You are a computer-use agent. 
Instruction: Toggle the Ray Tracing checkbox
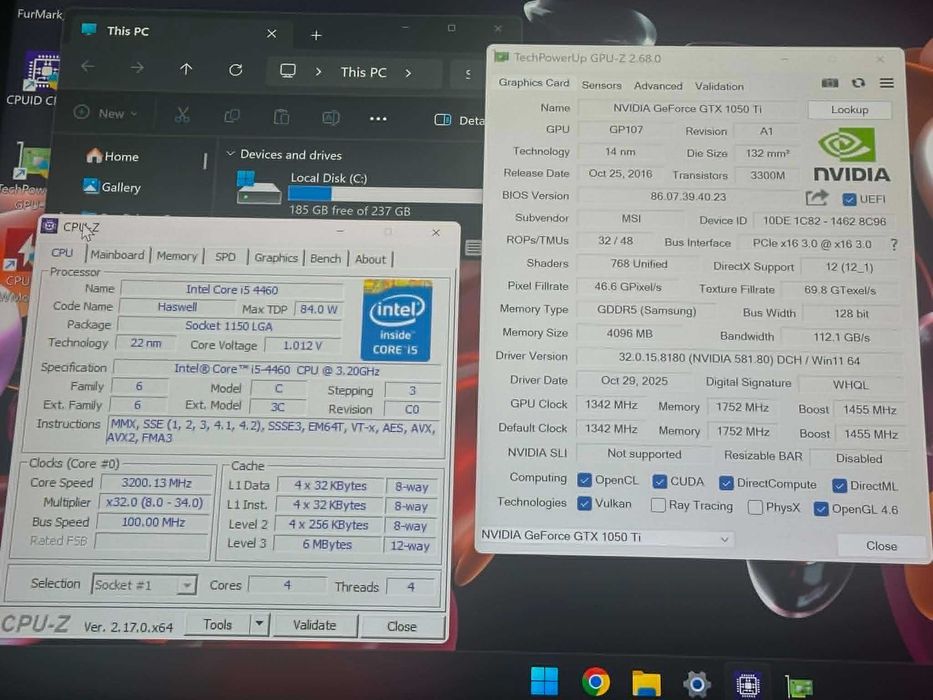[x=658, y=505]
